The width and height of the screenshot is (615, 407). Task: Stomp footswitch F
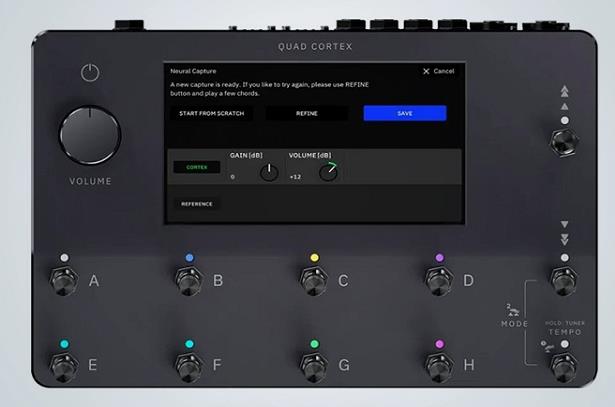coord(189,367)
